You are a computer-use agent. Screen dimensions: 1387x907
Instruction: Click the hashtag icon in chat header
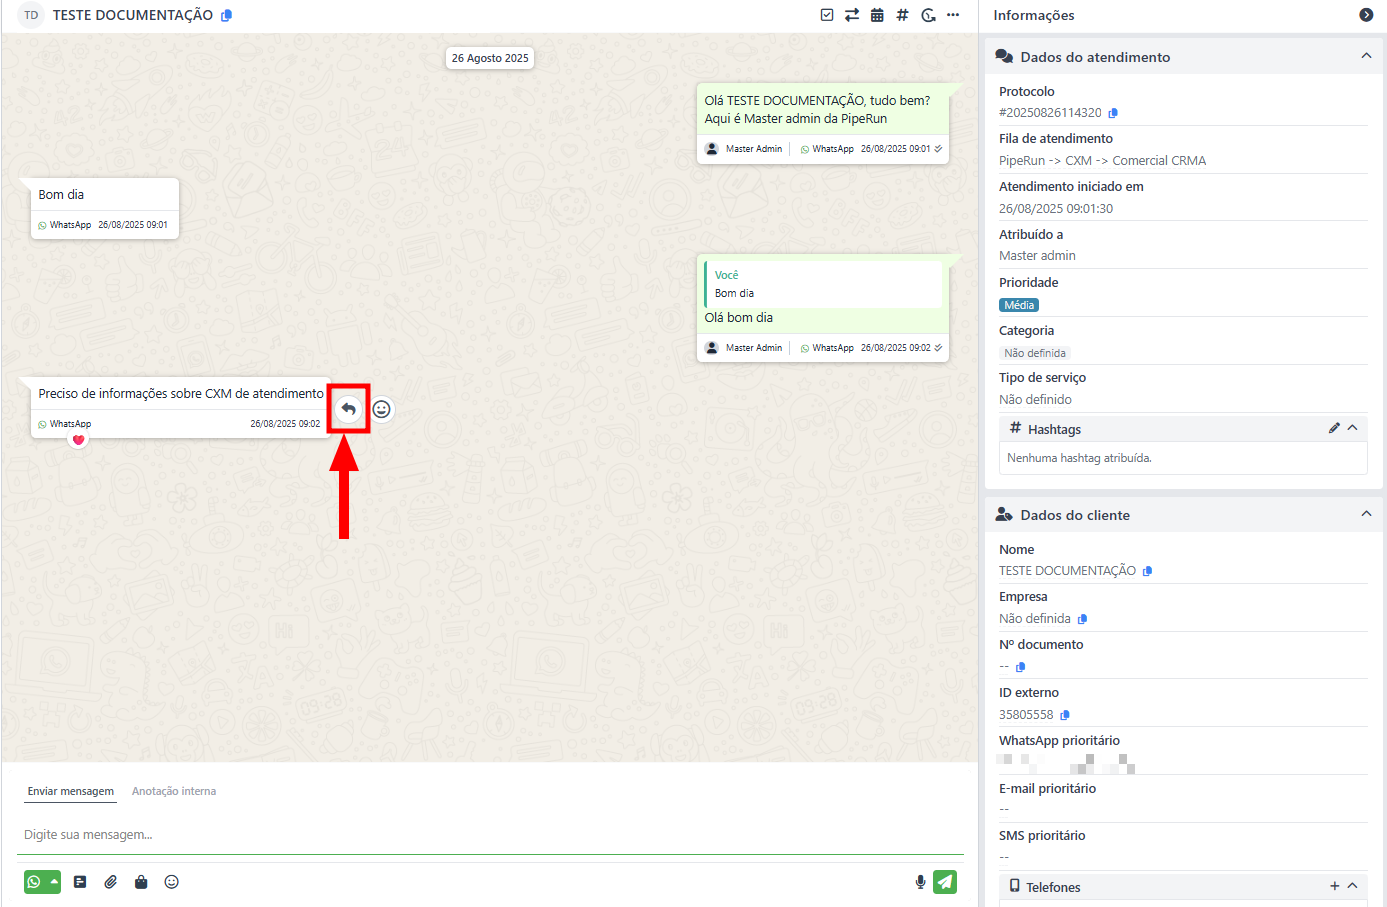[902, 15]
